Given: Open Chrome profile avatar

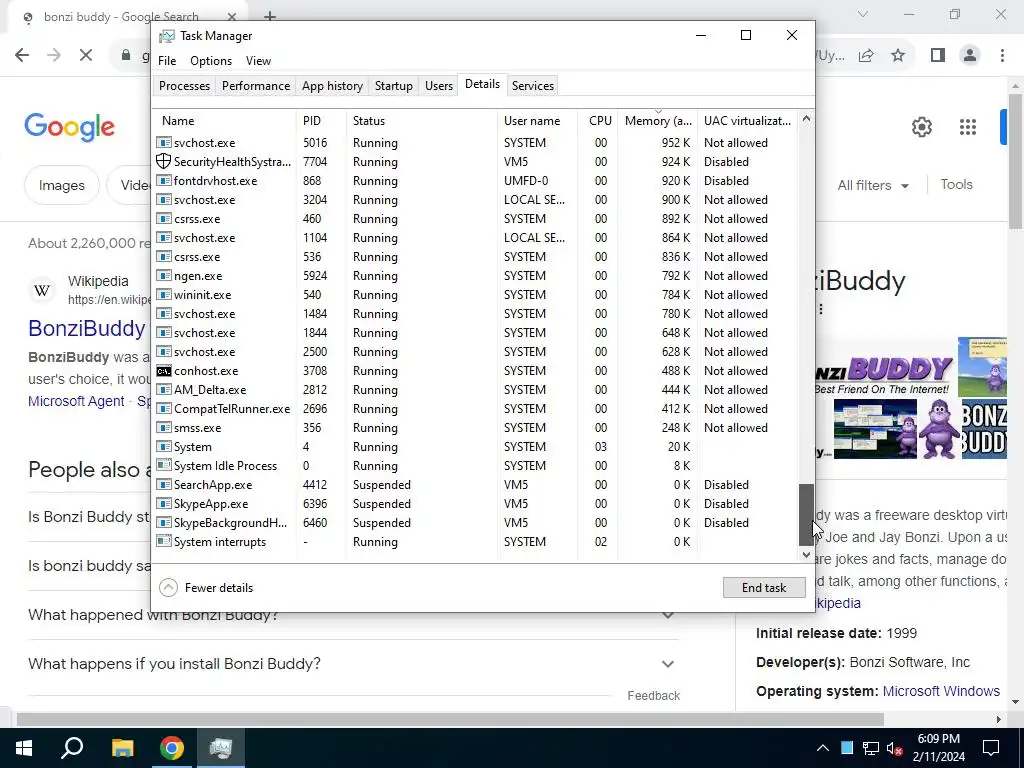Looking at the screenshot, I should 970,56.
